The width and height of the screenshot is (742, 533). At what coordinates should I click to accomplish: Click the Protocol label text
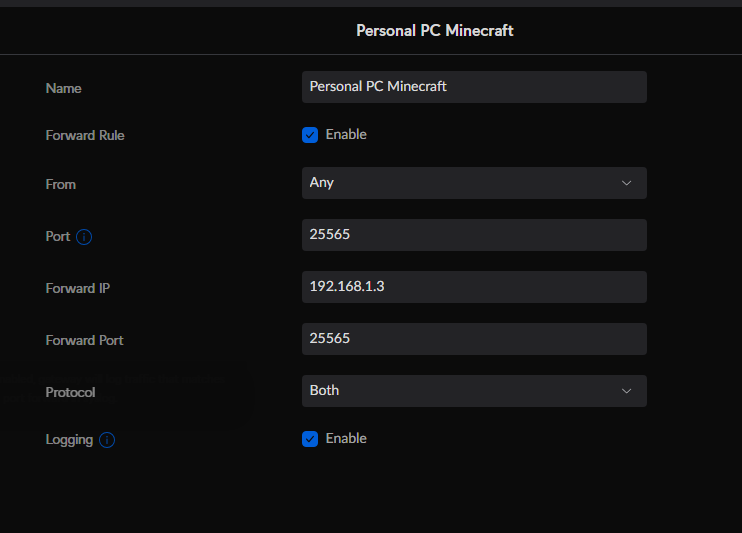pos(70,393)
